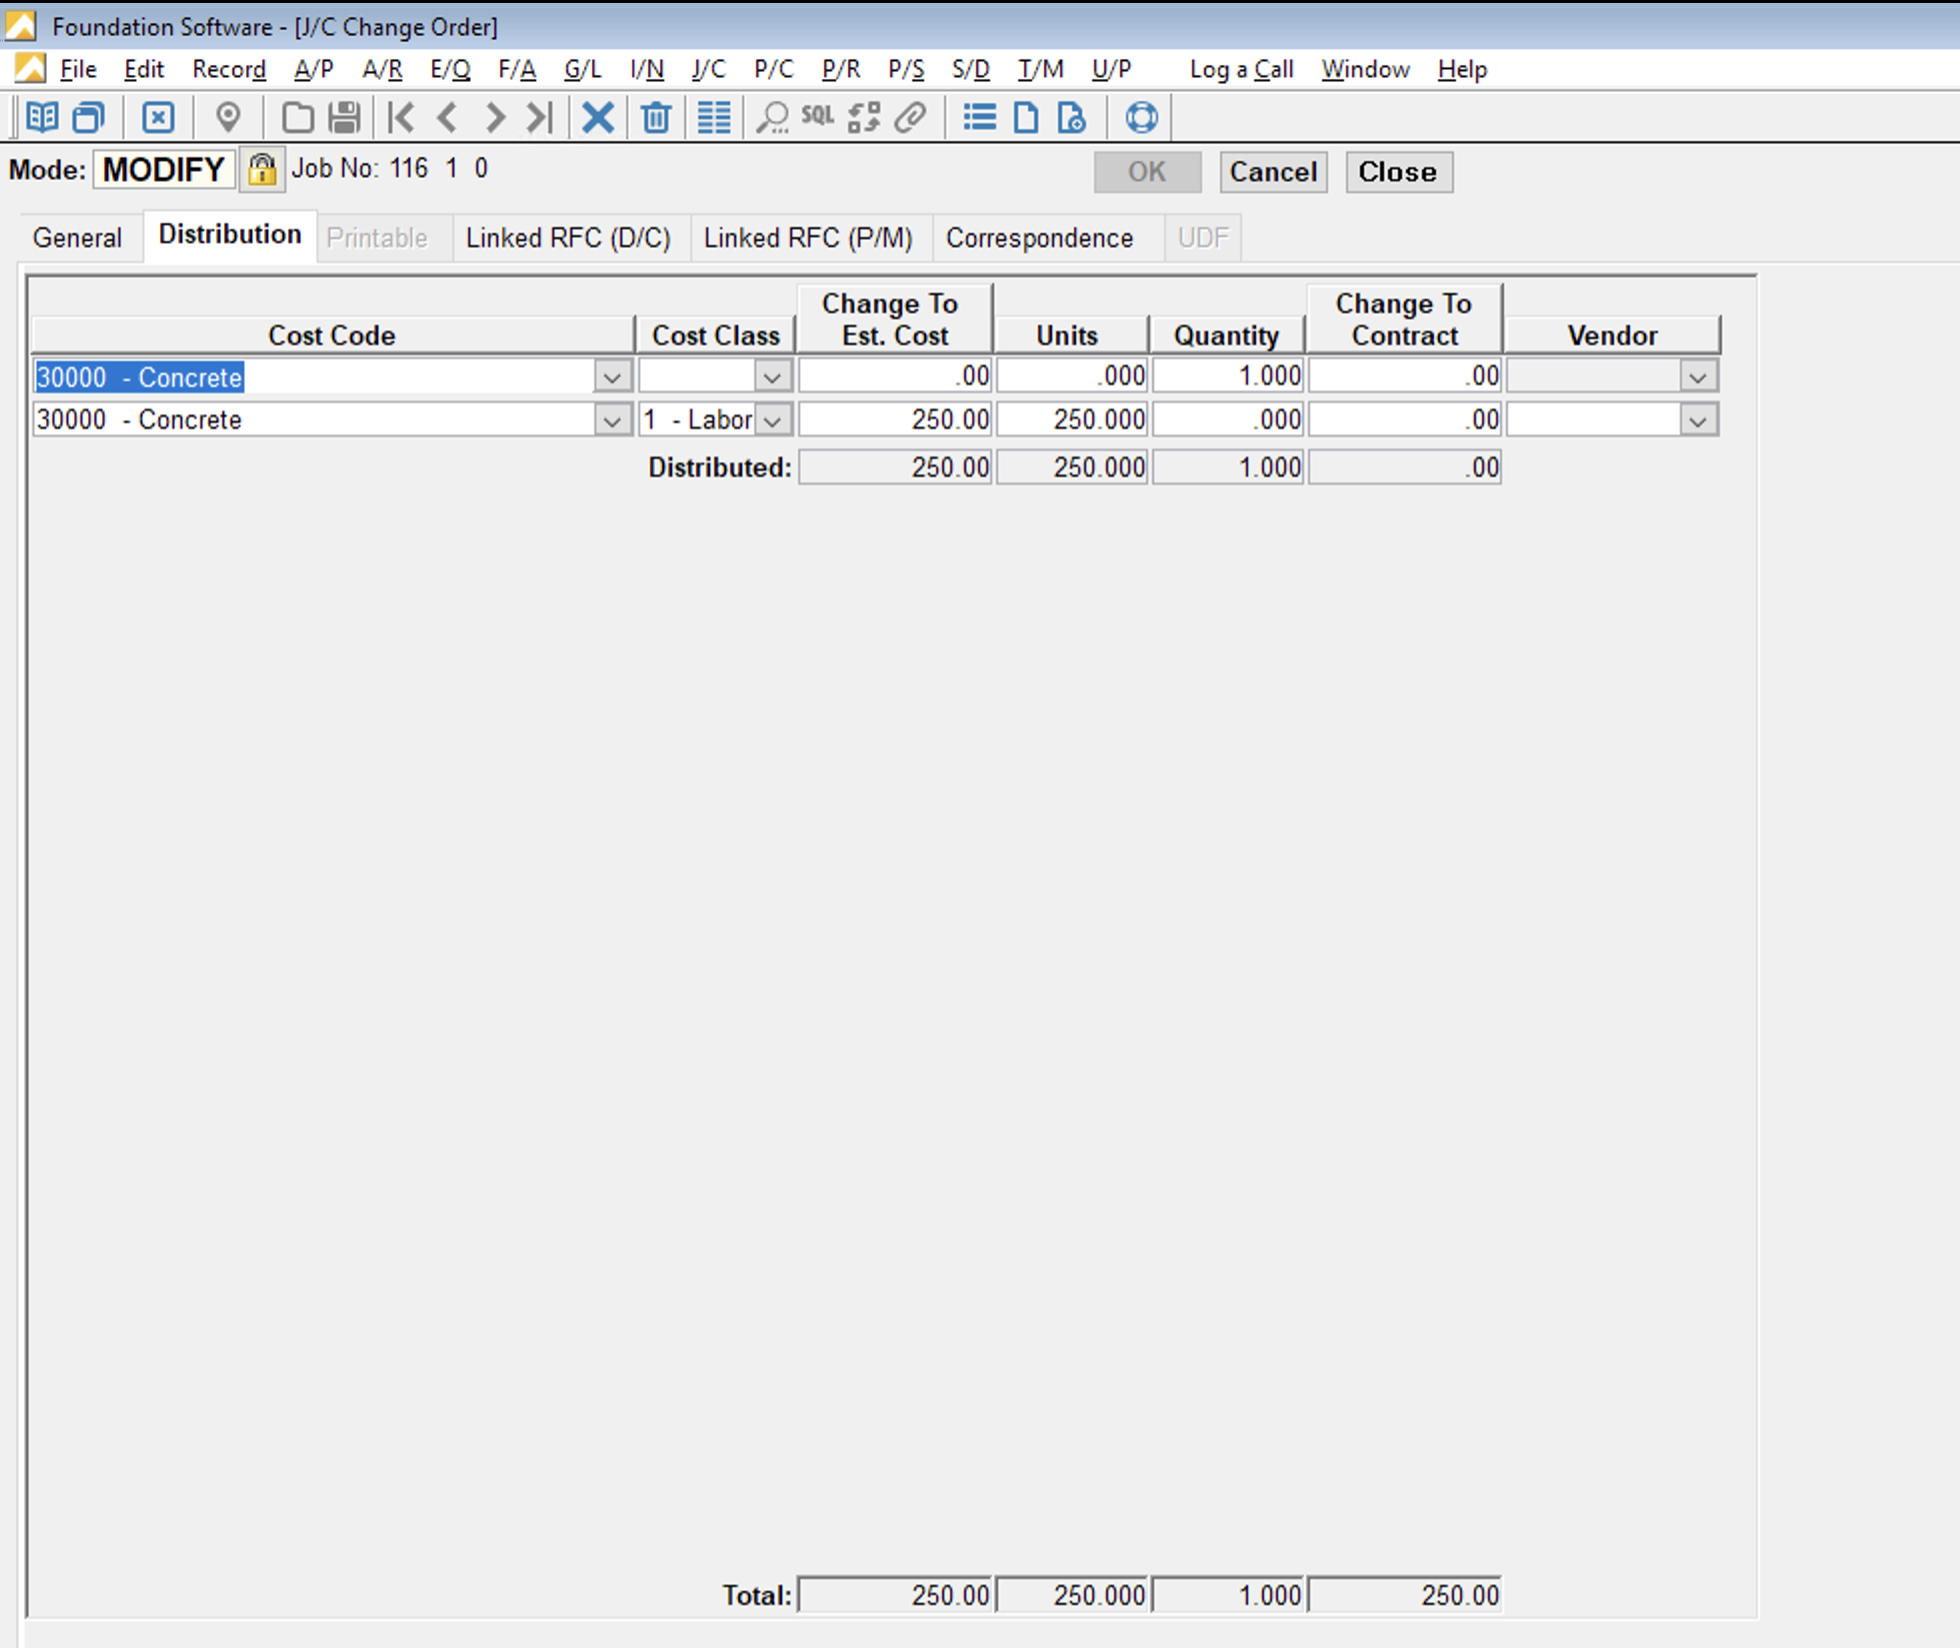Open the Window menu

1365,69
